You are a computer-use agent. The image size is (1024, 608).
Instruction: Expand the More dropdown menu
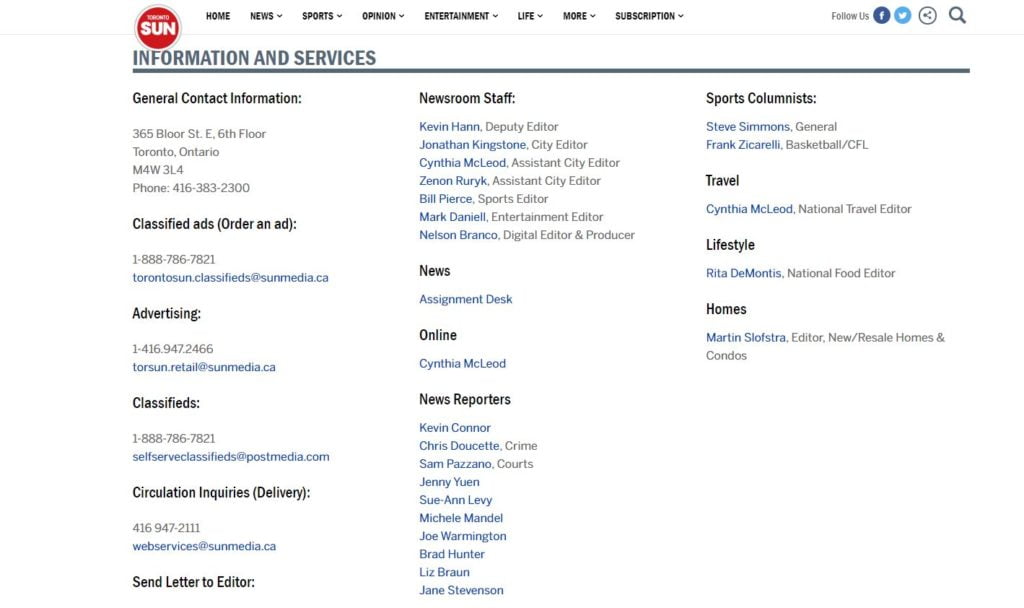pos(579,16)
